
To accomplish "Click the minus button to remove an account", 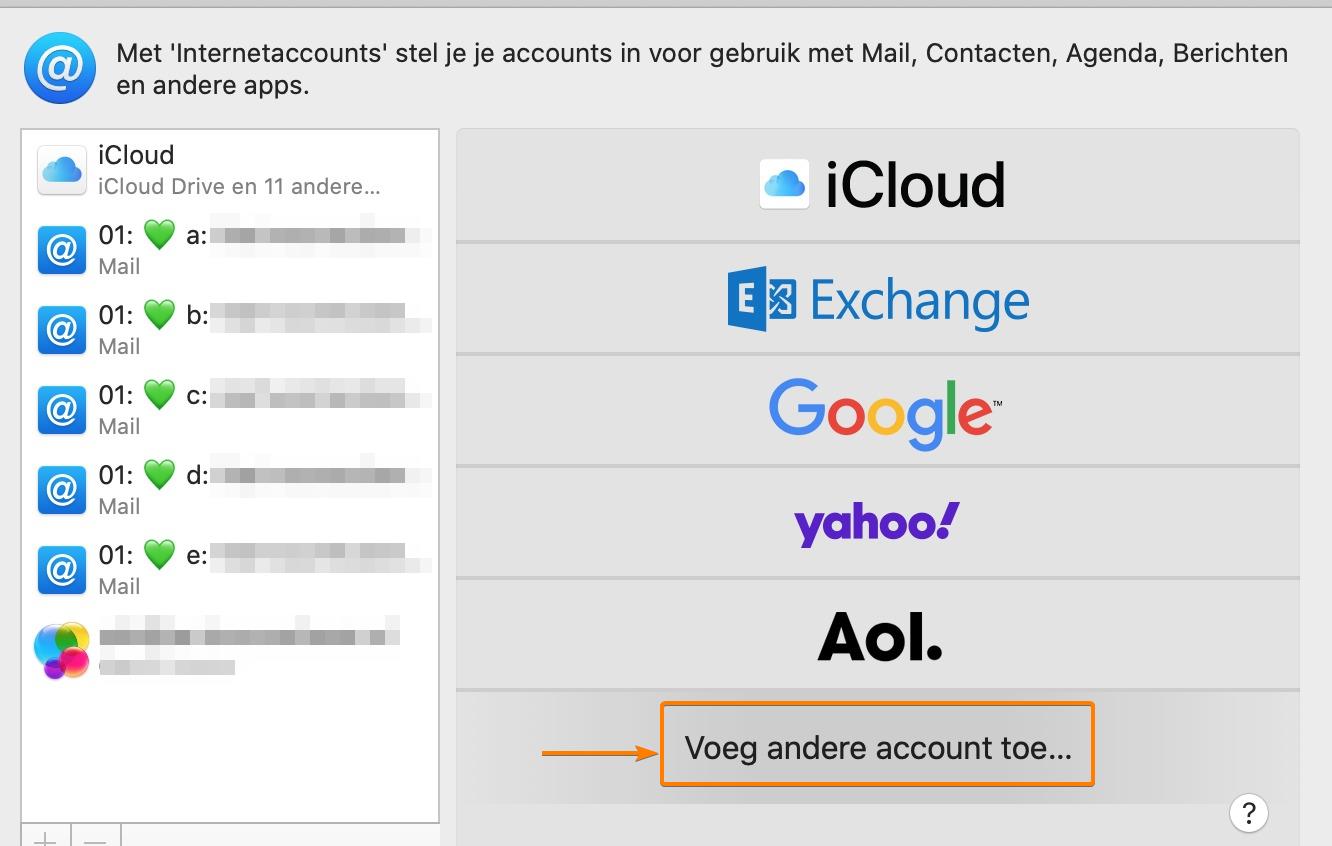I will (95, 837).
